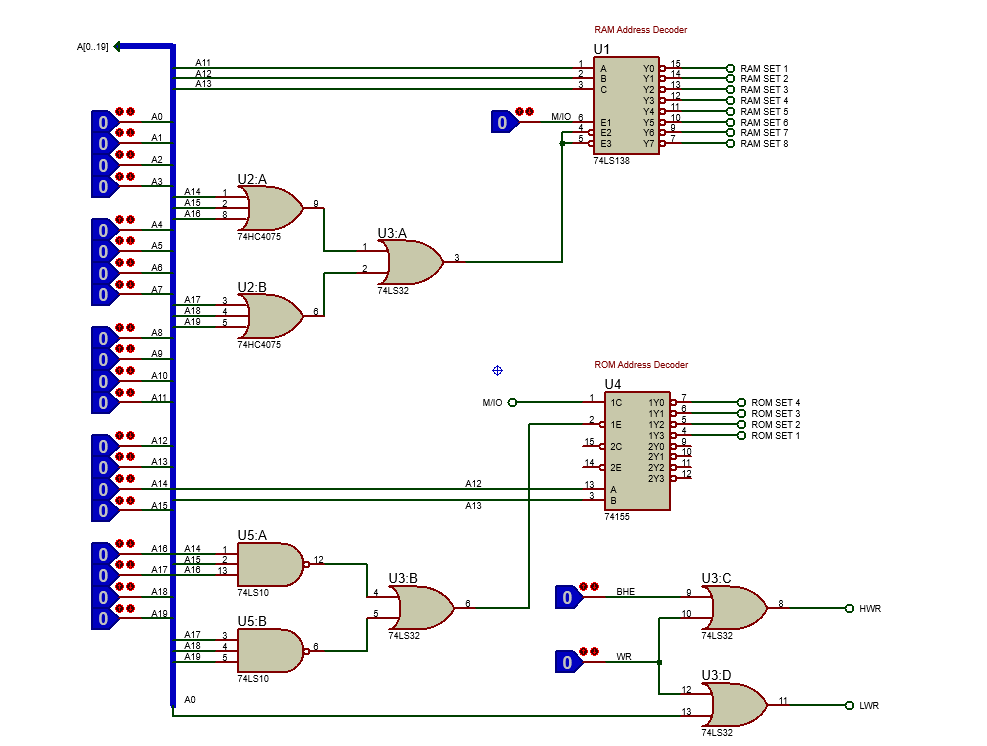
Task: Click the ROM SET 4 output terminal
Action: (x=741, y=402)
